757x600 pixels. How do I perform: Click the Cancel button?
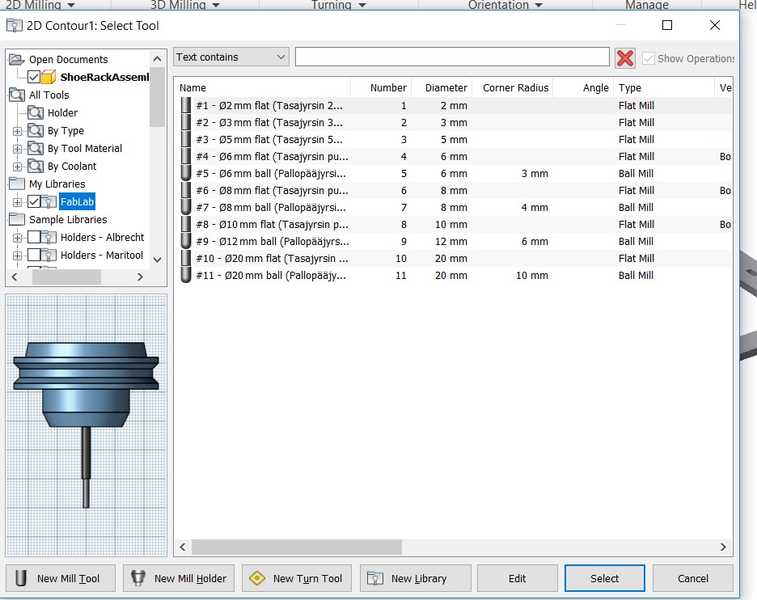point(693,578)
